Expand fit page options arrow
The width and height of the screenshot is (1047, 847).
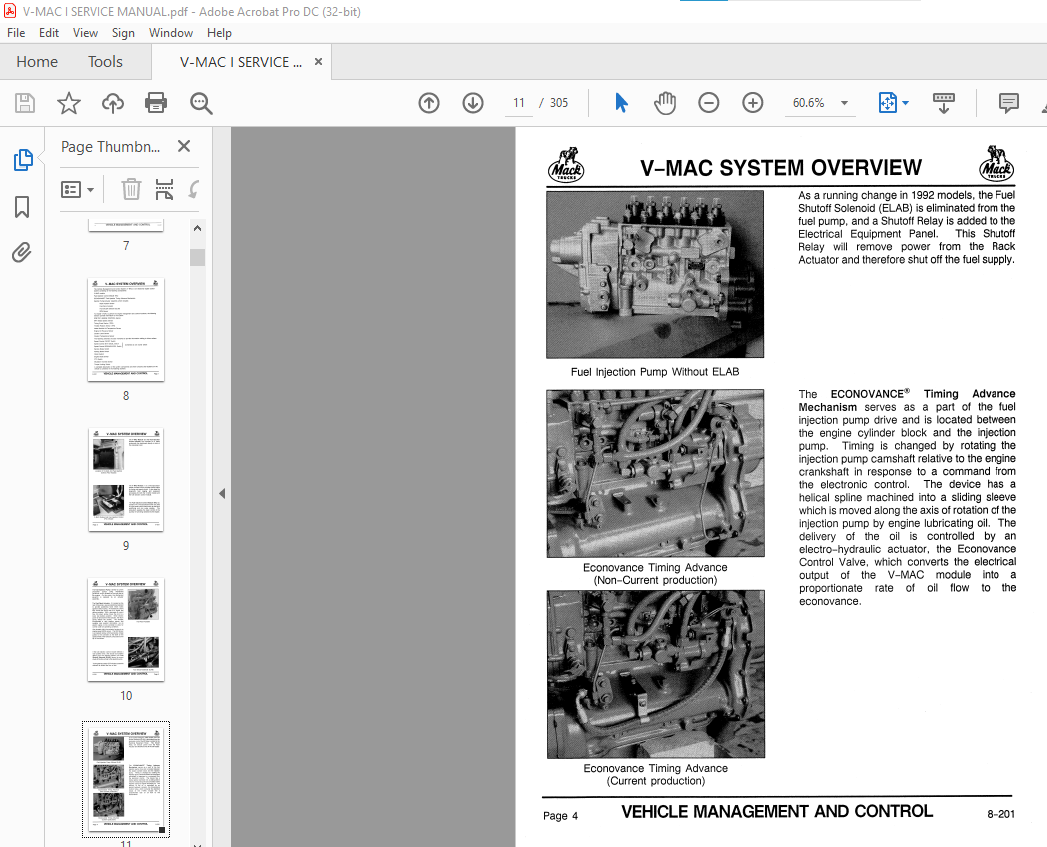905,103
